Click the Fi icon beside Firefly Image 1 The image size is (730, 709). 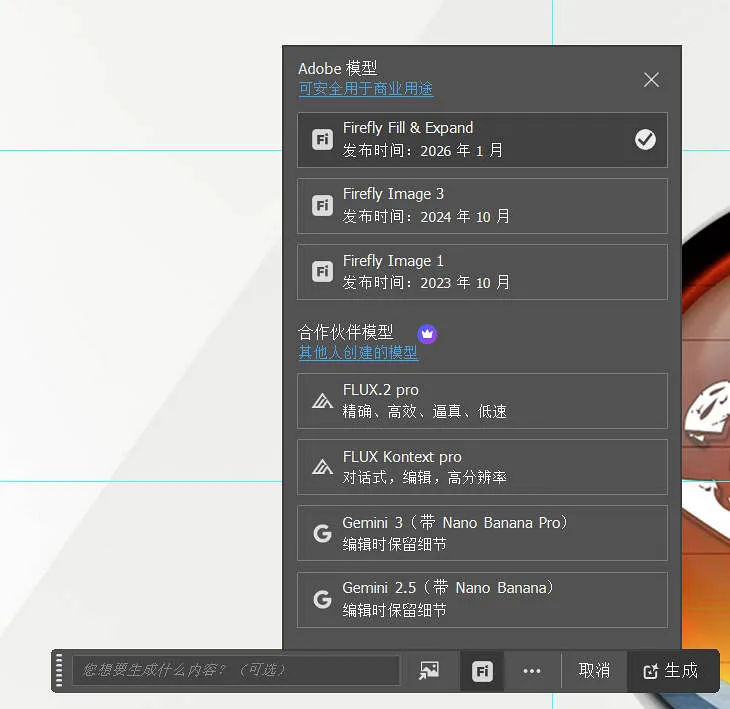click(322, 271)
